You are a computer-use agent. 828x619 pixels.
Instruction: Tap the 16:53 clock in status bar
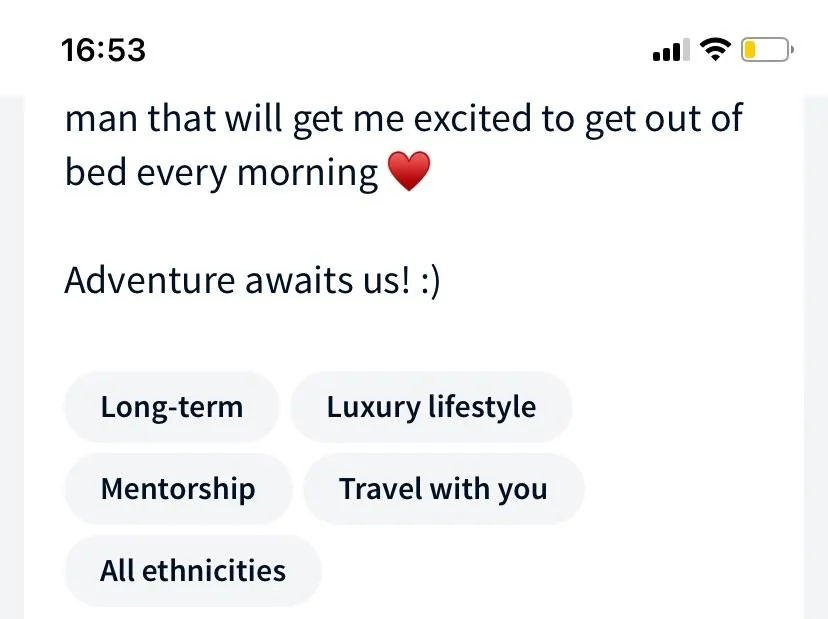click(103, 50)
